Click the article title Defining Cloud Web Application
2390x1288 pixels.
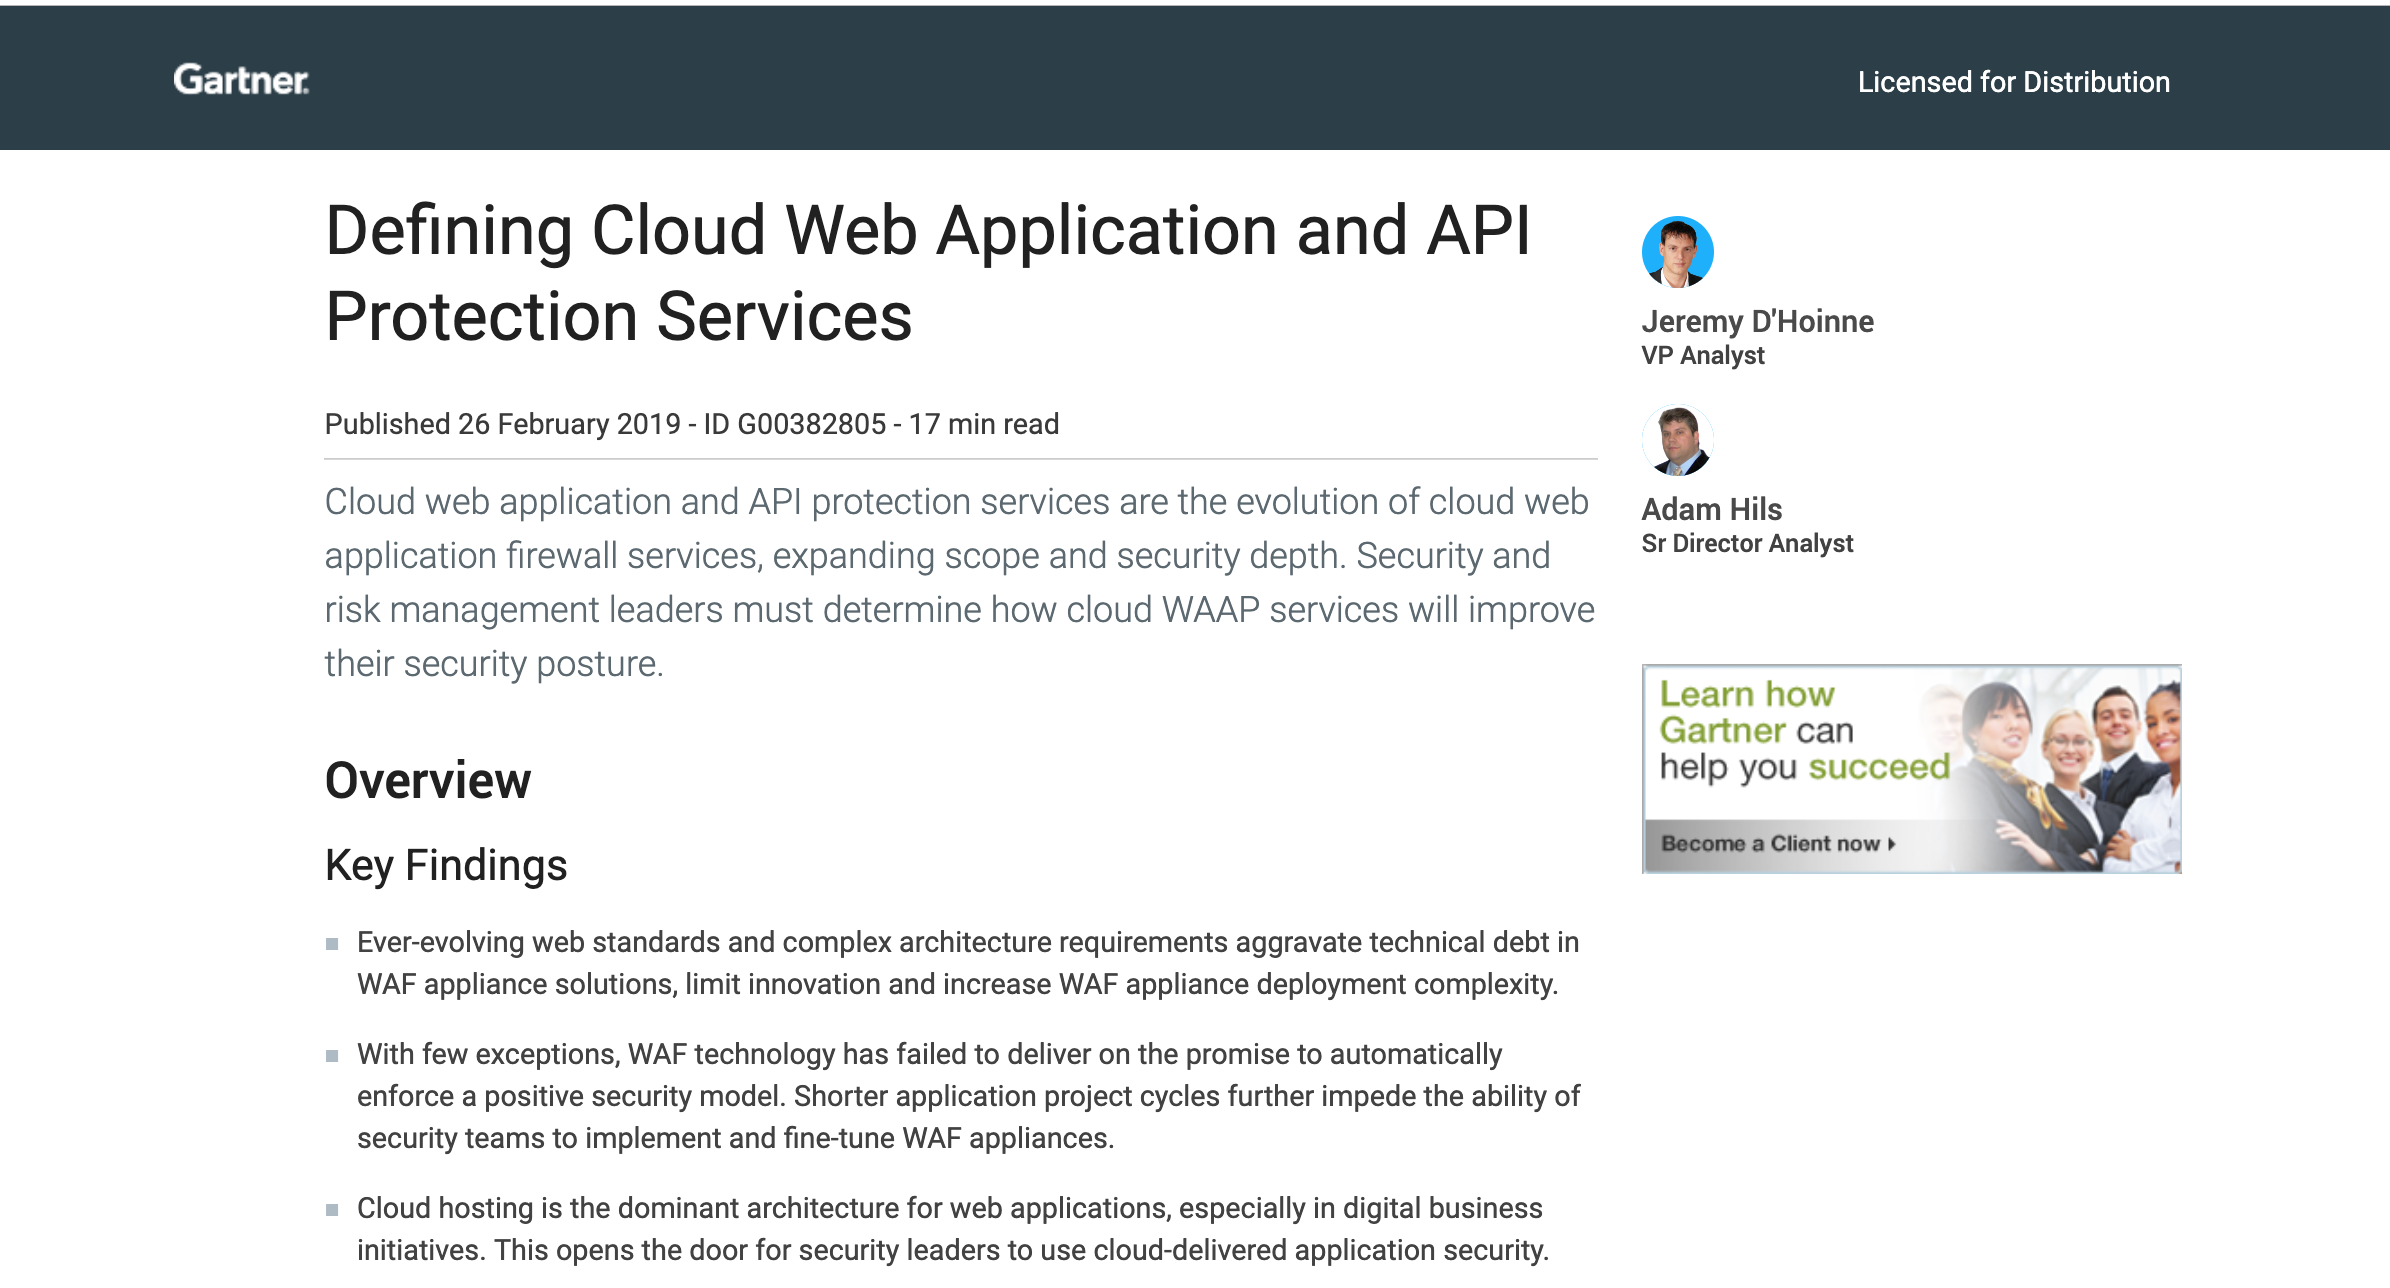click(927, 273)
